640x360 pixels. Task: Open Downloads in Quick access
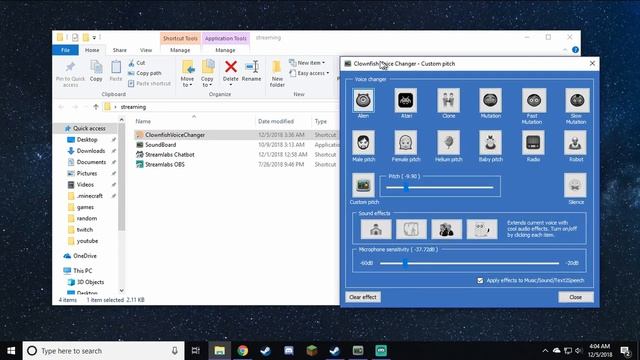(91, 151)
